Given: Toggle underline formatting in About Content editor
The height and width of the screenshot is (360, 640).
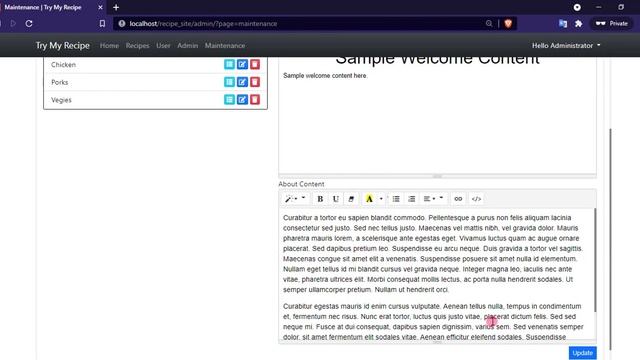Looking at the screenshot, I should [336, 199].
